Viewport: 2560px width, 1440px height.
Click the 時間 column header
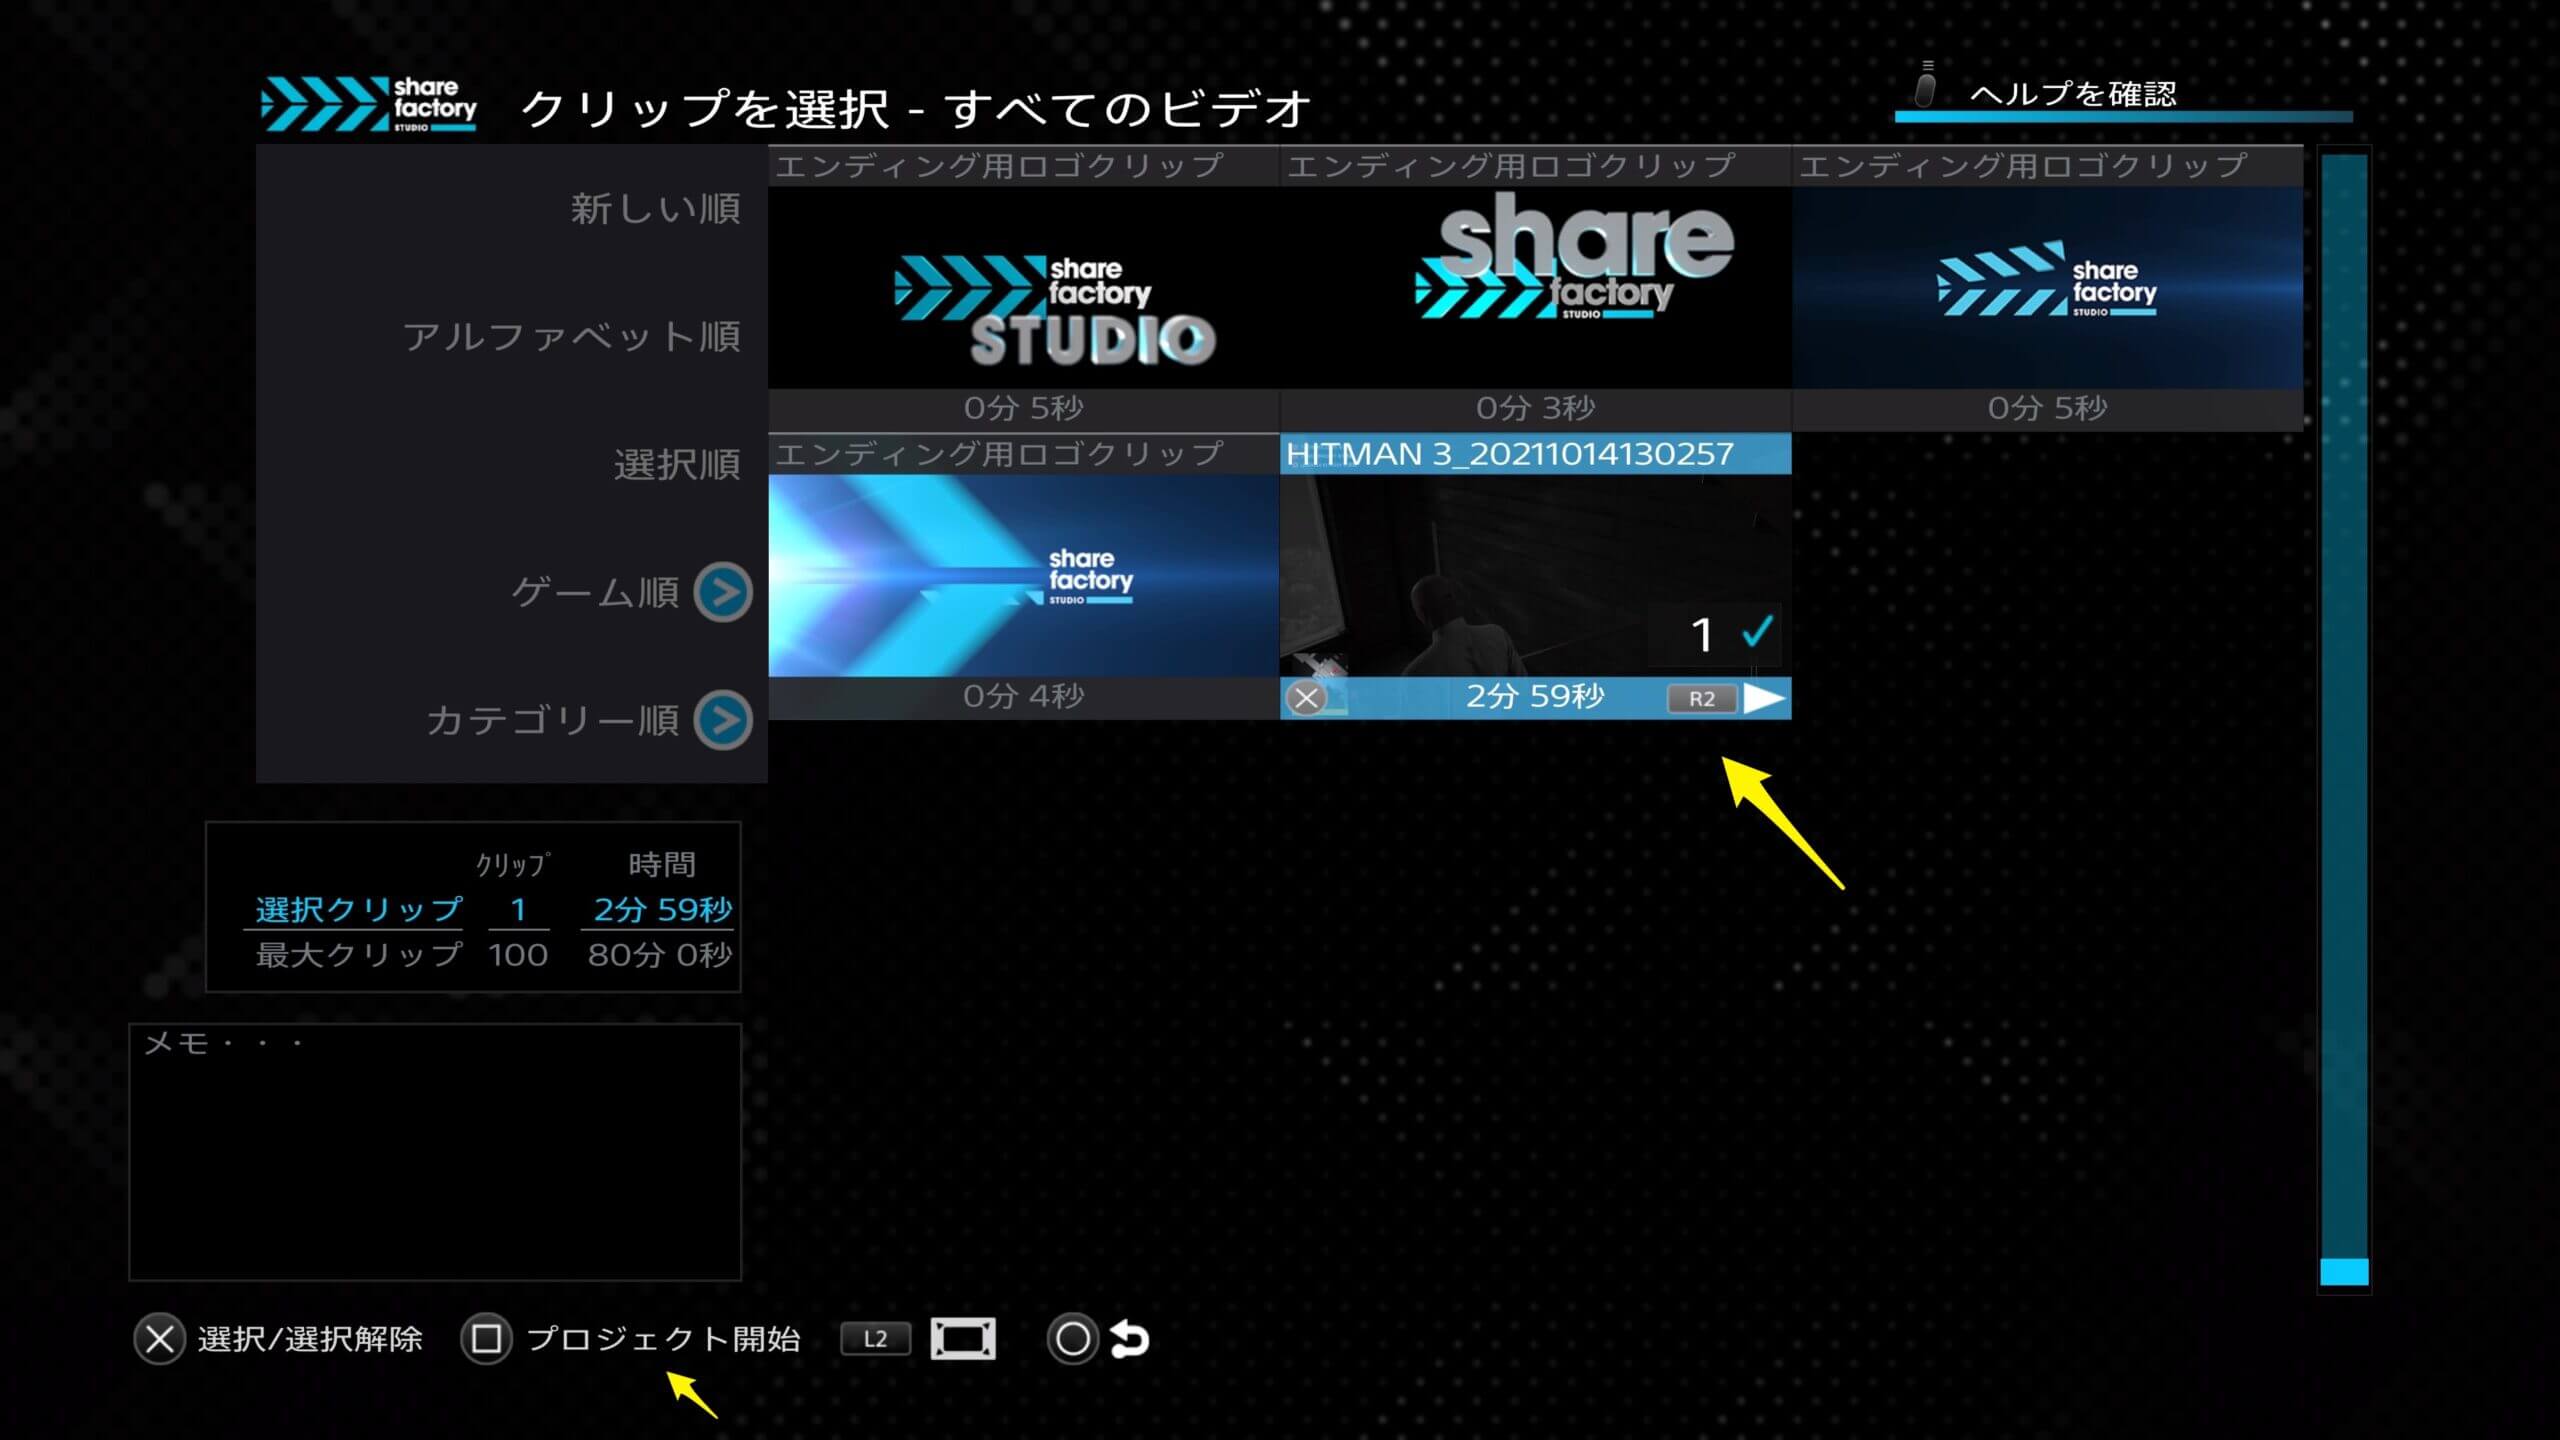(x=662, y=864)
